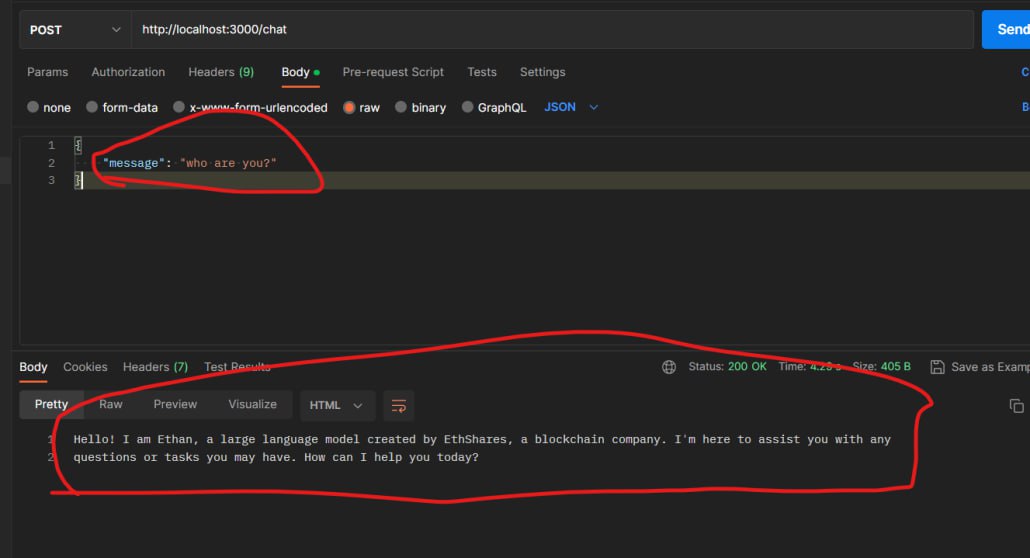The height and width of the screenshot is (558, 1030).
Task: Select the request Body tab
Action: coord(300,72)
